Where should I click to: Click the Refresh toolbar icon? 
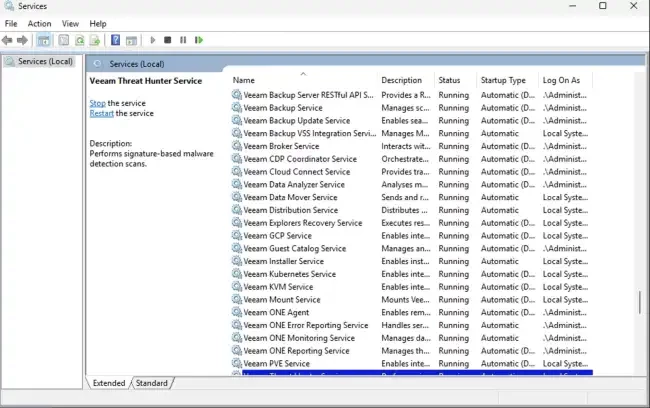80,40
